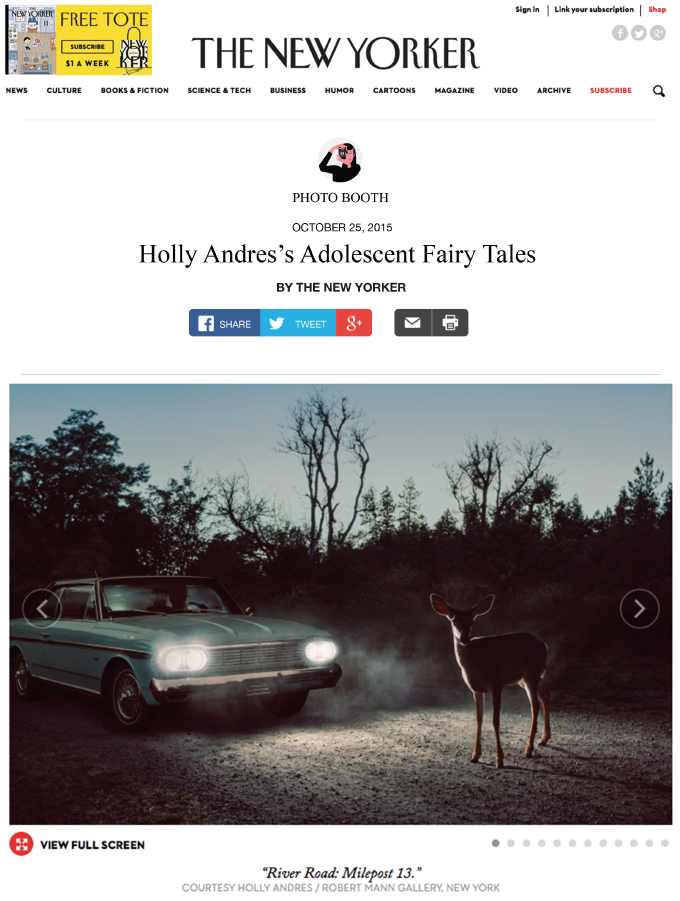Open the header Twitter circle icon

pos(639,33)
